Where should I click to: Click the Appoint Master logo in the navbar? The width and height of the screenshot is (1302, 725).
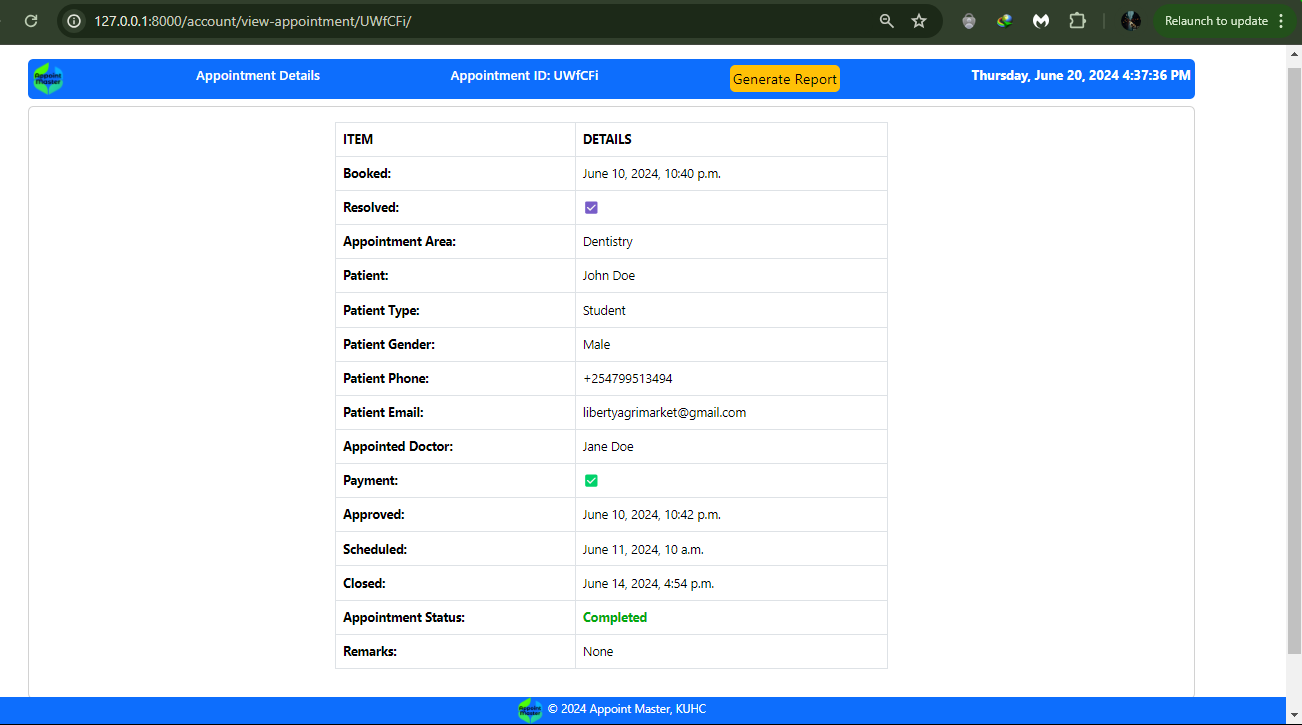point(46,78)
